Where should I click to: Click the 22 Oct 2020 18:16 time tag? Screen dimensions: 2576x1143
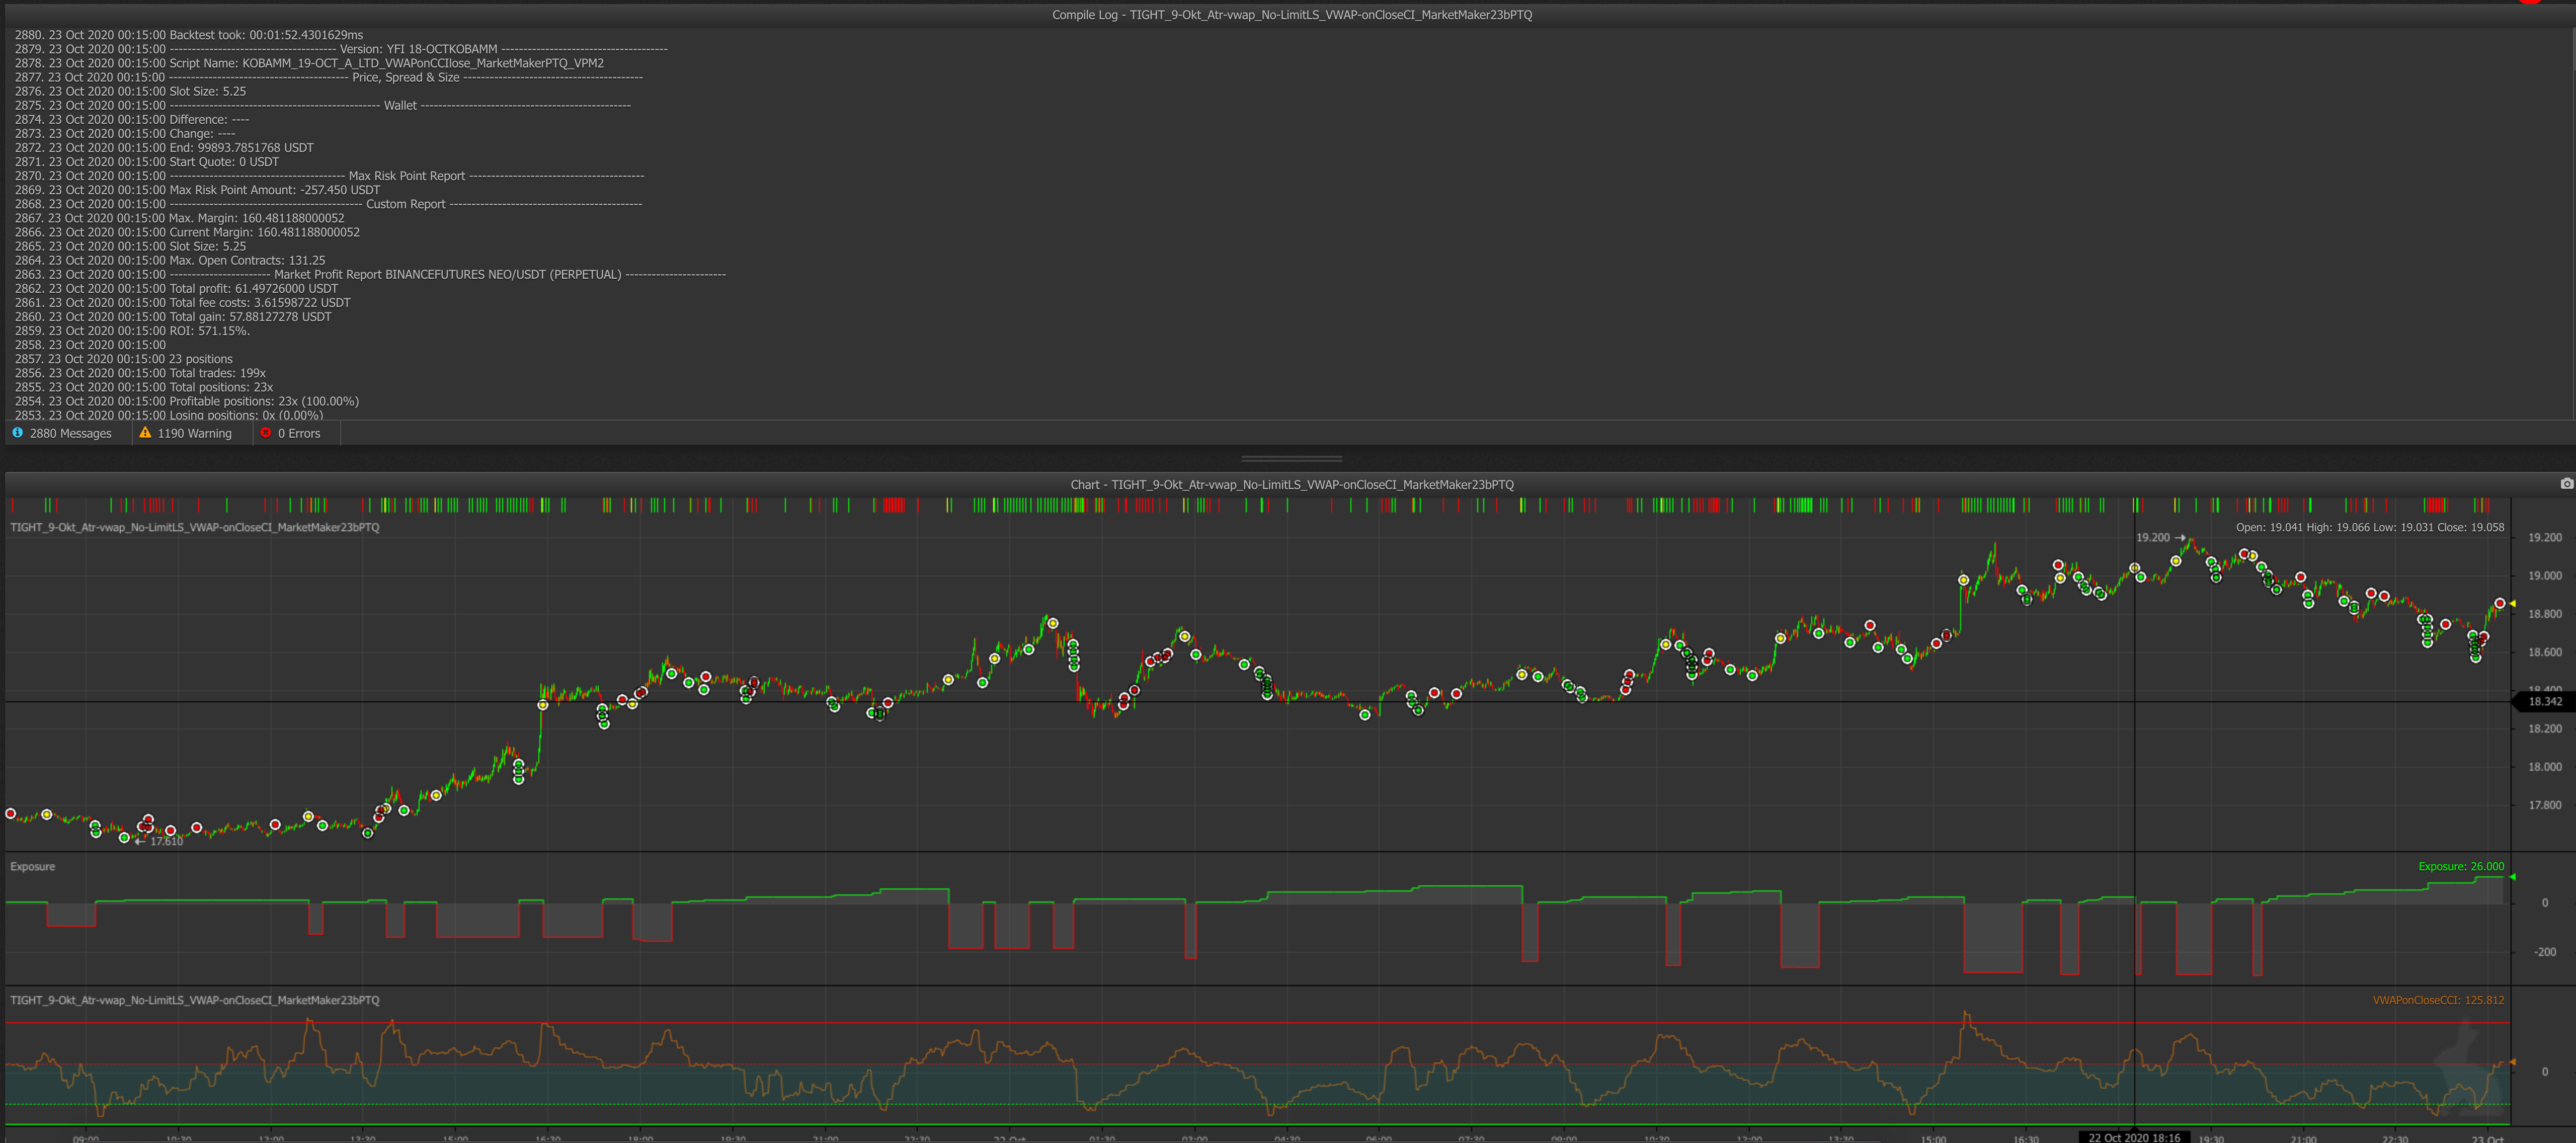2134,1137
